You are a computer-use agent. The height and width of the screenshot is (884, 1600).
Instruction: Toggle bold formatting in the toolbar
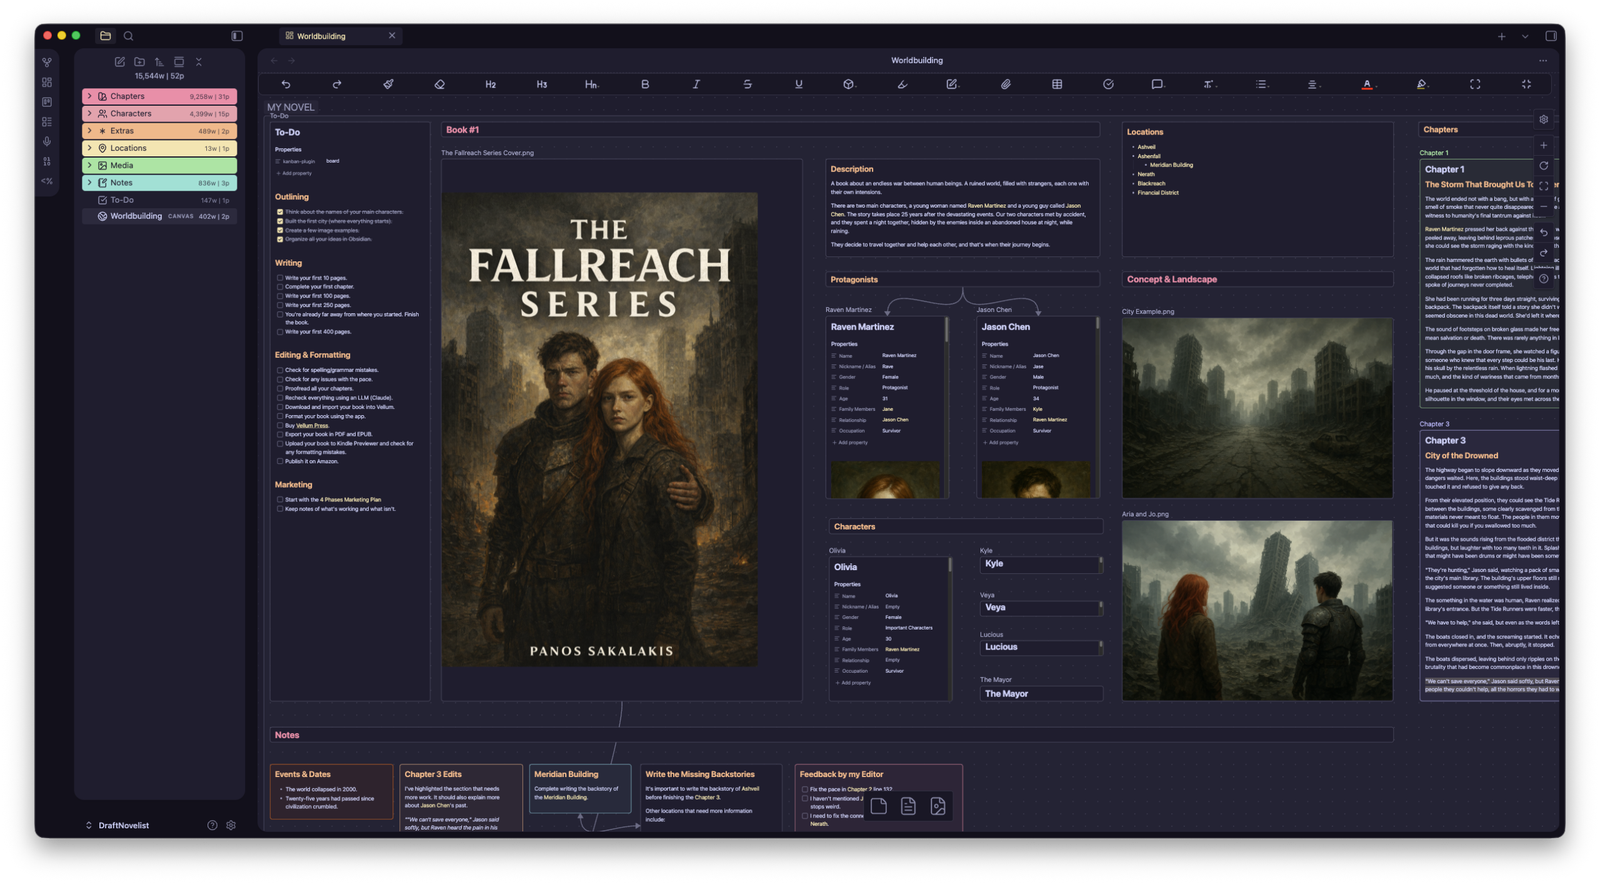pos(645,84)
